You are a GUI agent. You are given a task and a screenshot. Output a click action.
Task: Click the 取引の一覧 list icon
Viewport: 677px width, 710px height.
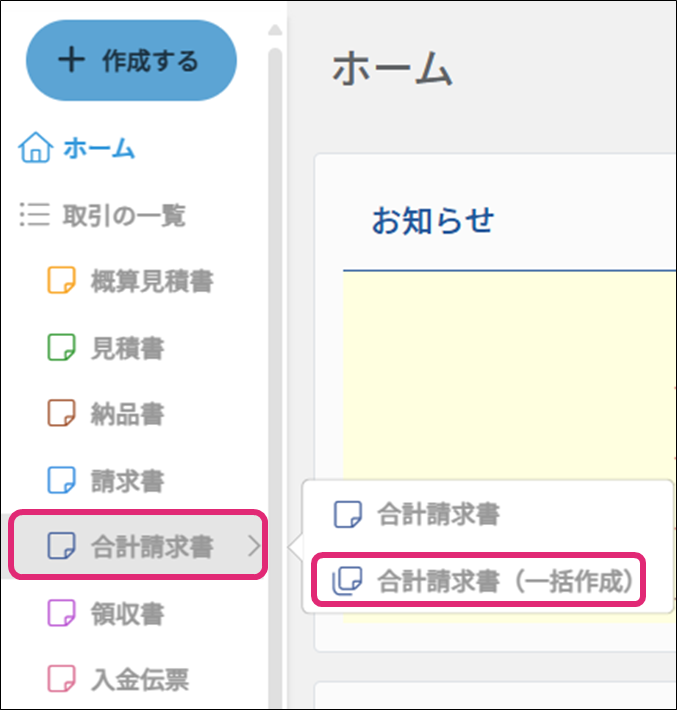point(34,216)
